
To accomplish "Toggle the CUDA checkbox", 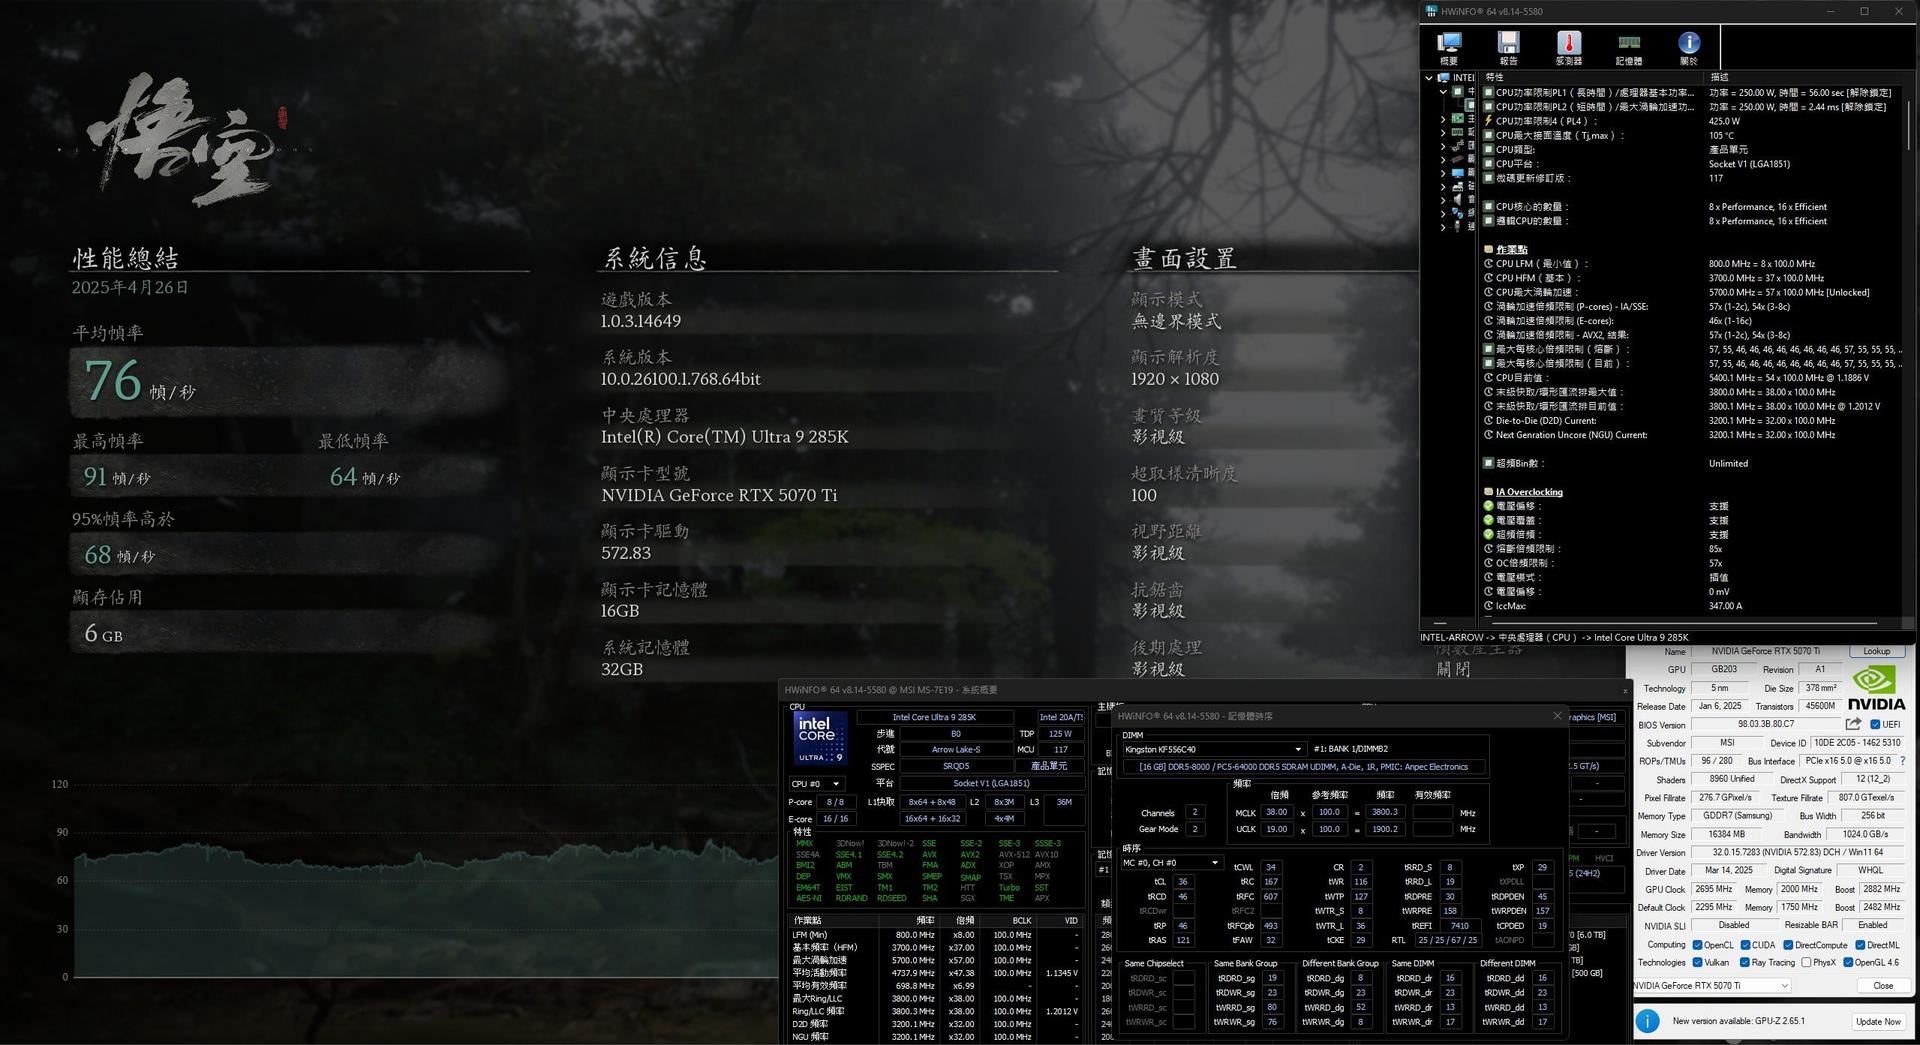I will tap(1745, 945).
